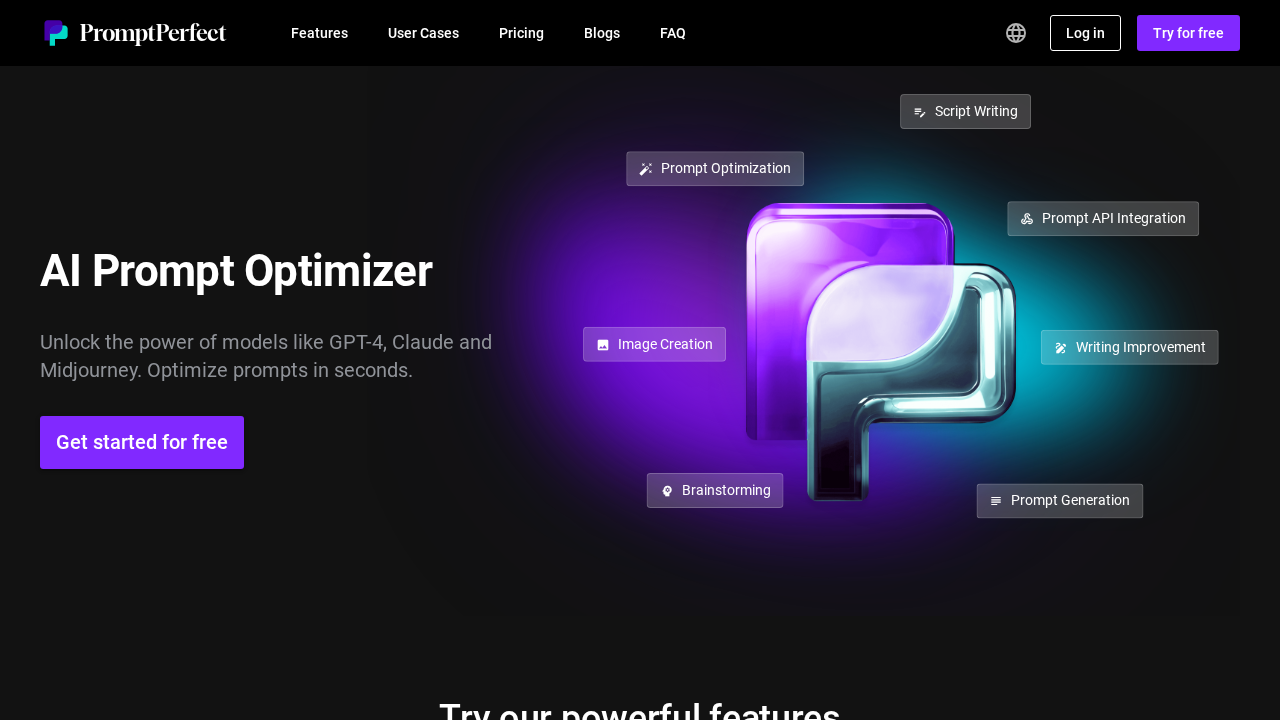Viewport: 1280px width, 720px height.
Task: Open the Pricing page
Action: (x=521, y=33)
